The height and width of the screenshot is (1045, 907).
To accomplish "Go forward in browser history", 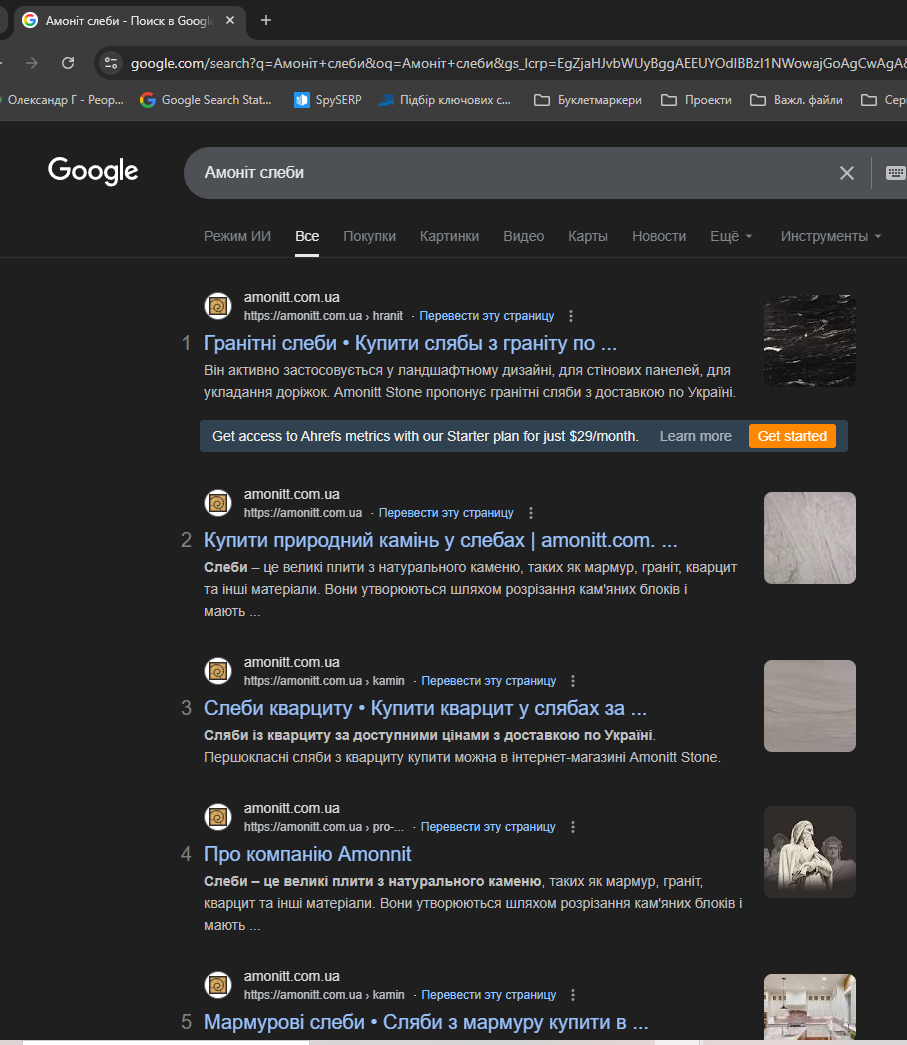I will point(32,63).
